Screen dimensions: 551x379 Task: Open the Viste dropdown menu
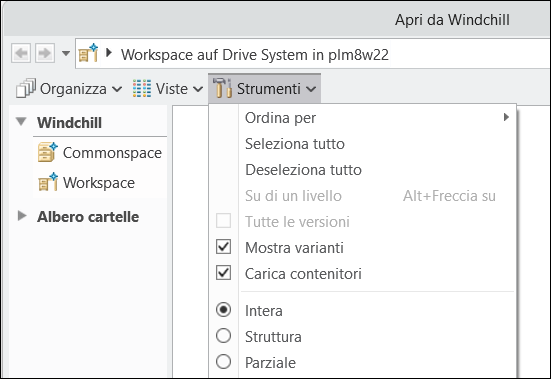point(168,89)
